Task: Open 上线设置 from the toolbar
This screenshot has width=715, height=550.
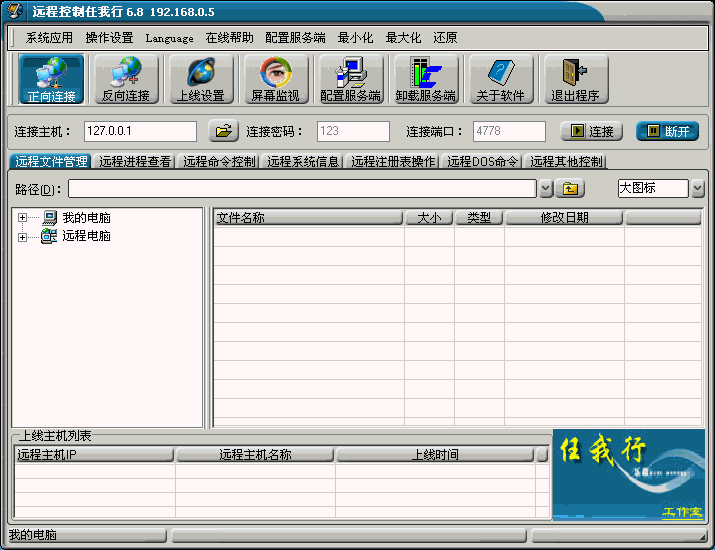Action: tap(200, 79)
